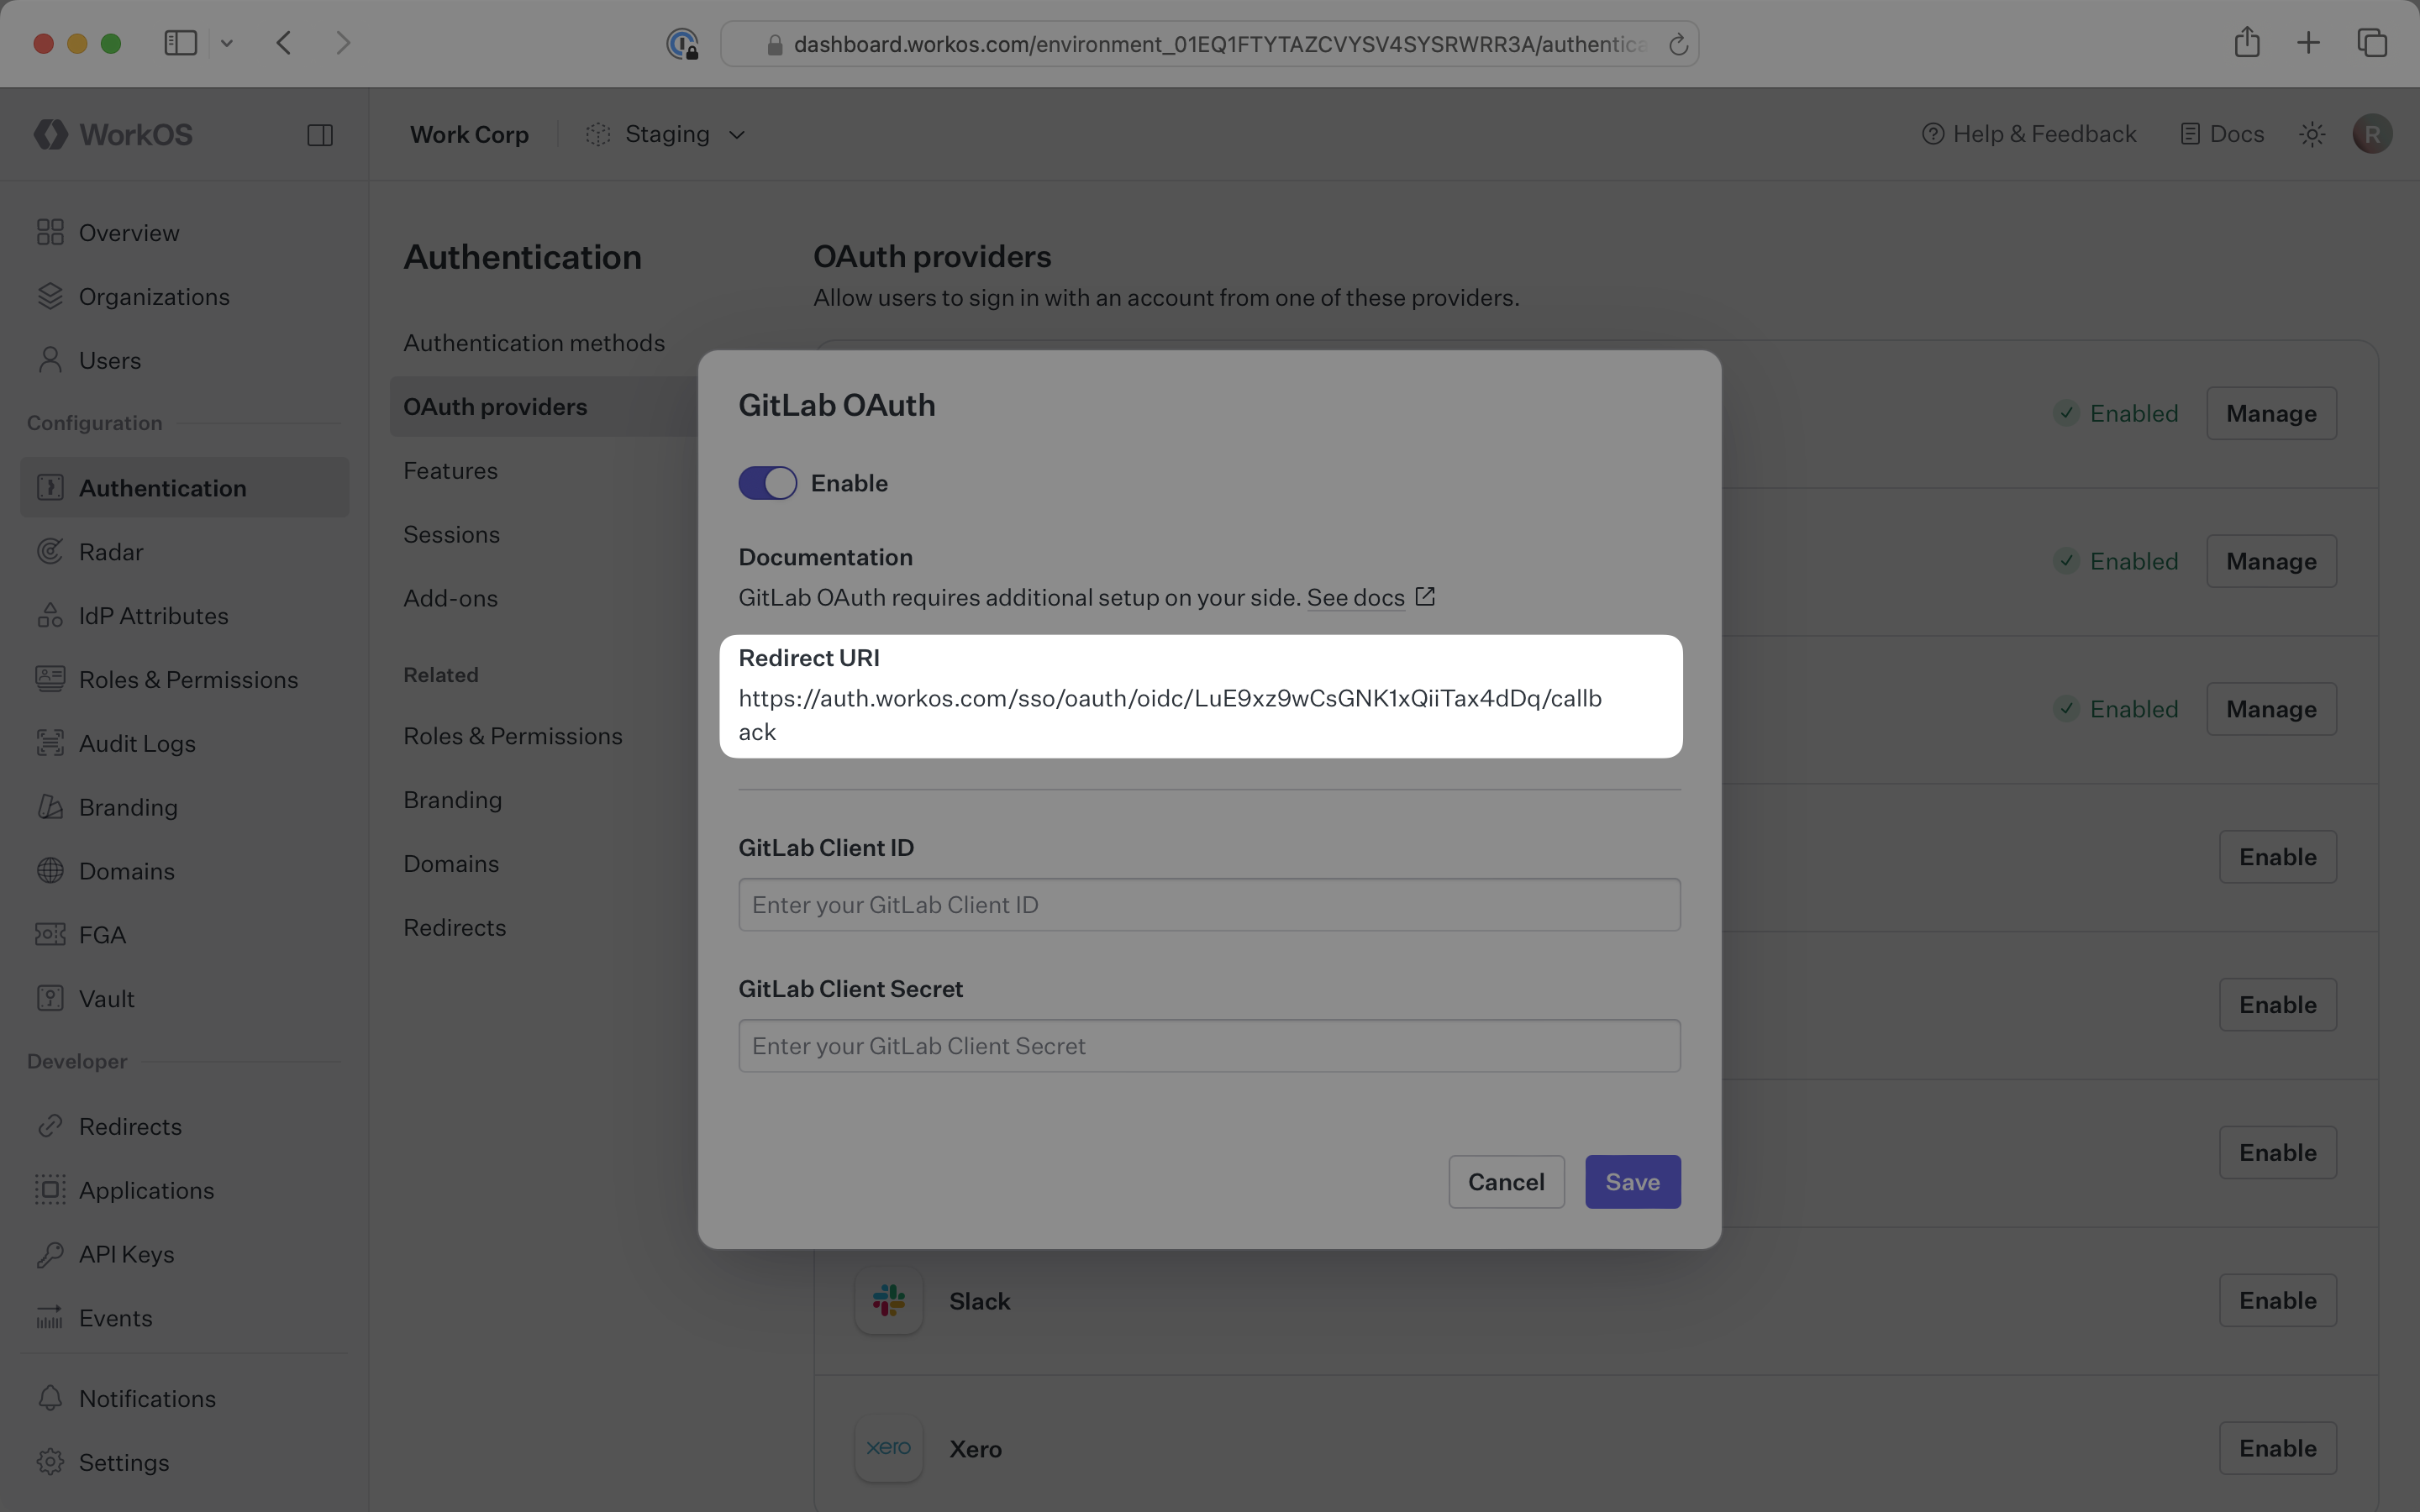The image size is (2420, 1512).
Task: Expand the chevron beside the sidebar button
Action: click(227, 42)
